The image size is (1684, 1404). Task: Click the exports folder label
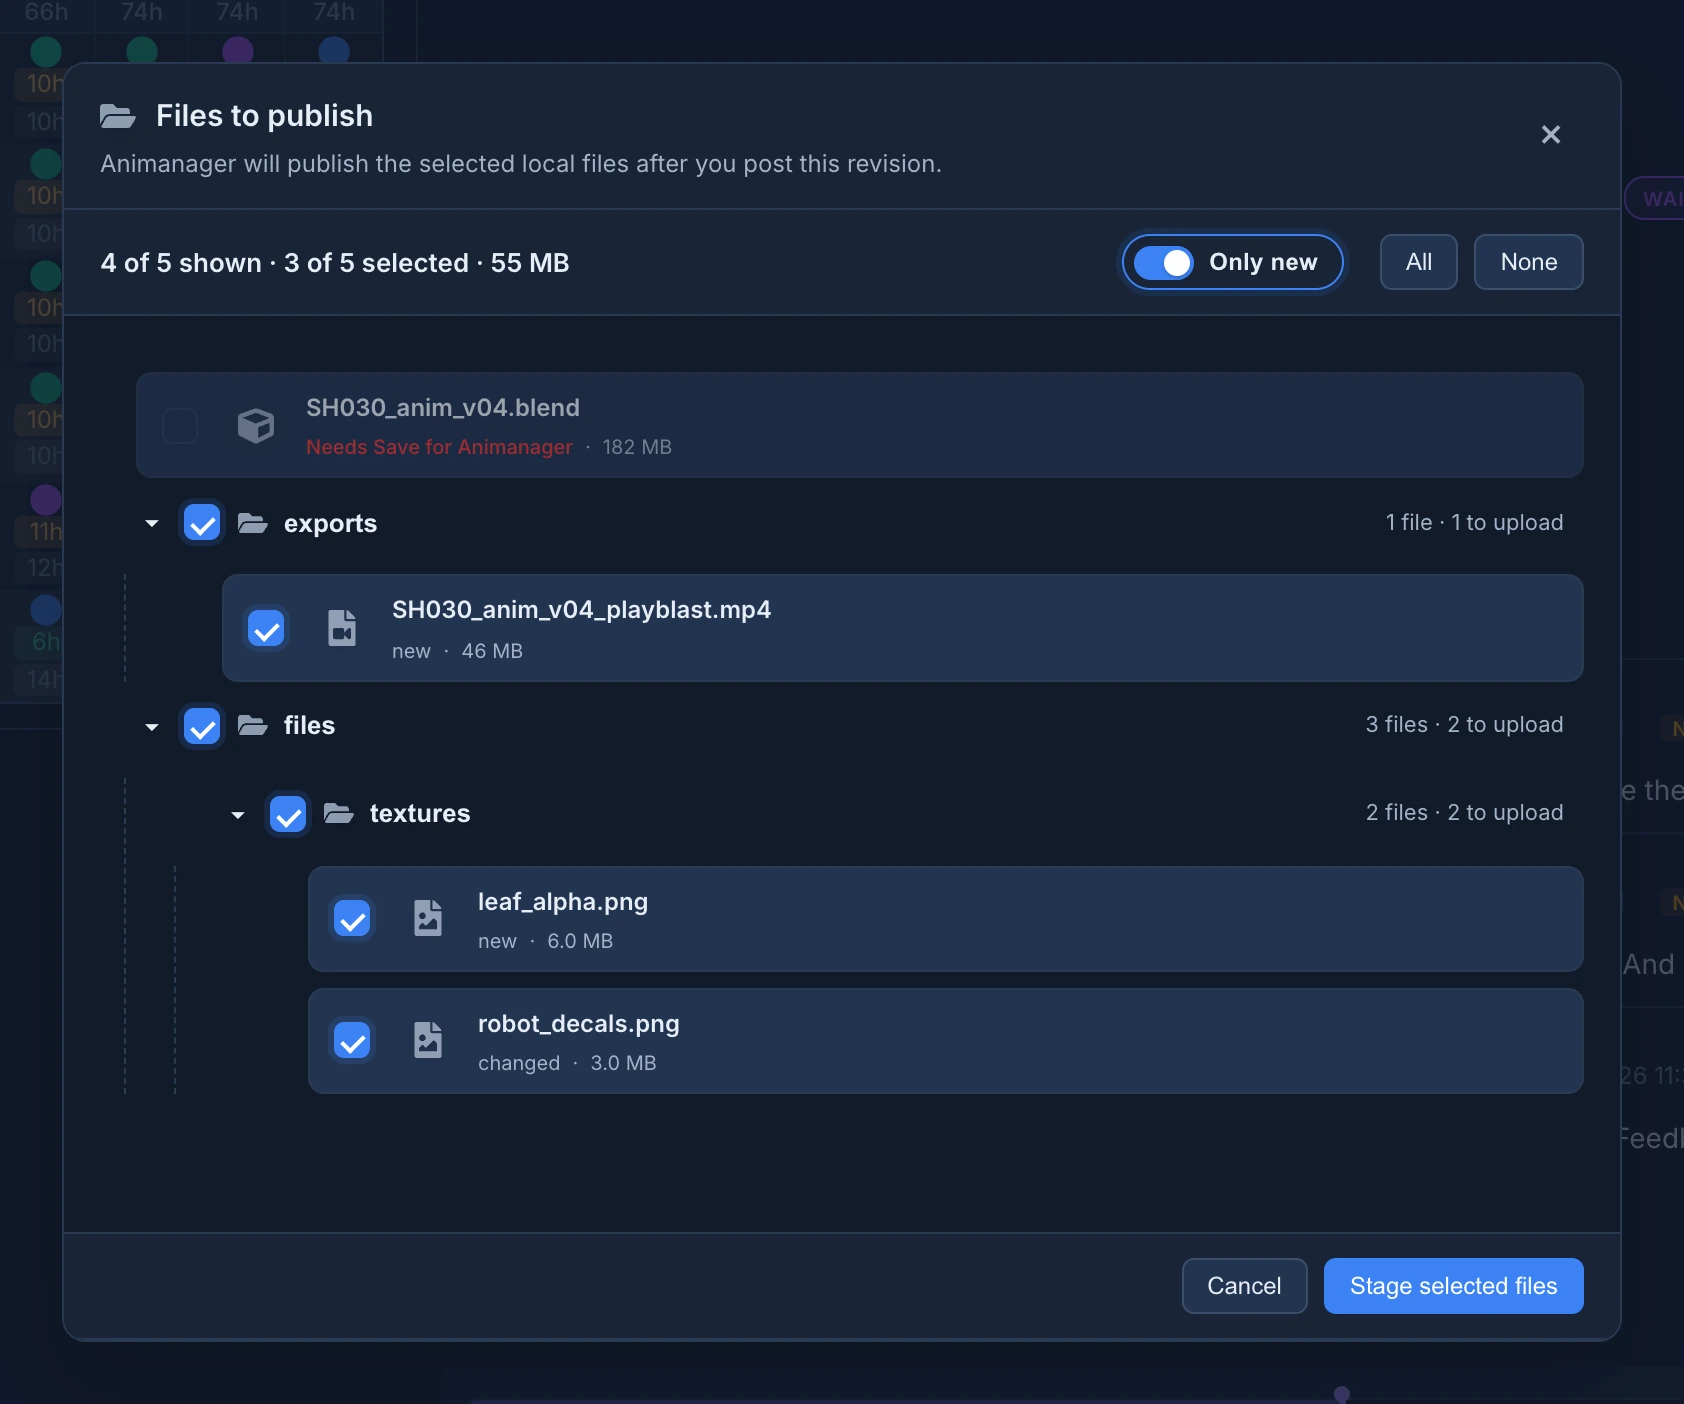tap(330, 524)
